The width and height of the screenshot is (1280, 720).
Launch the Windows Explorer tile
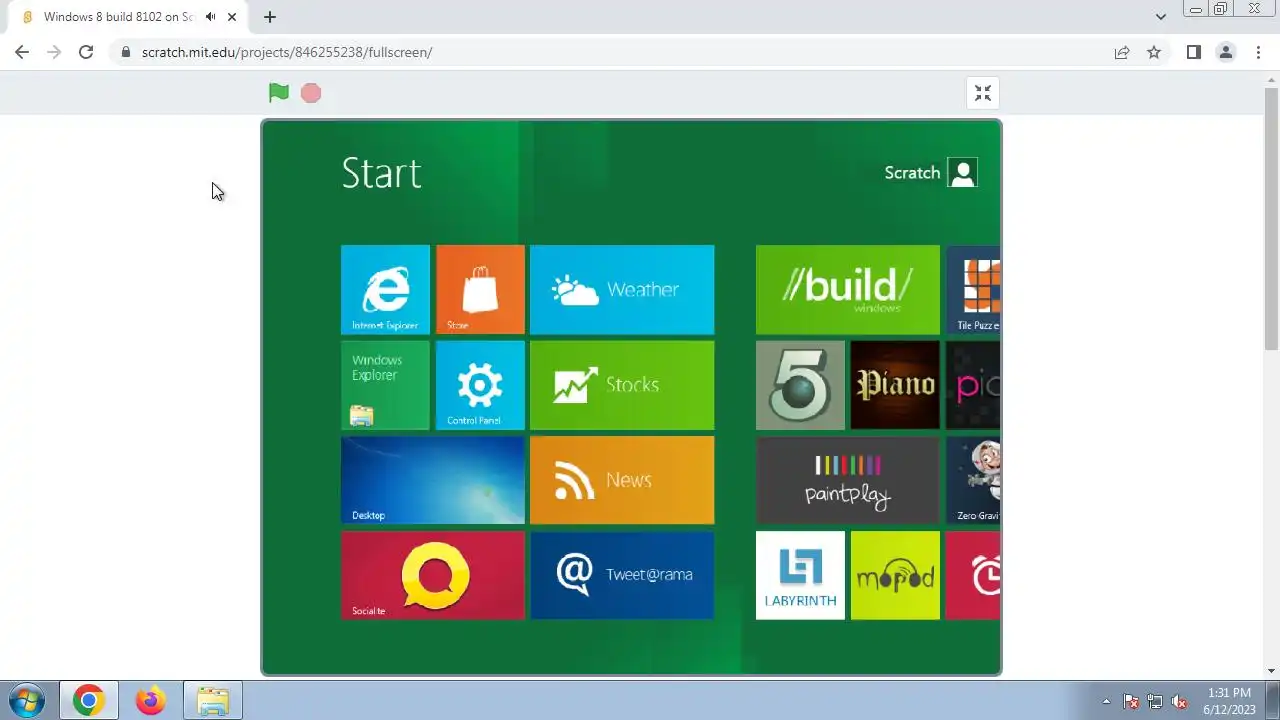(x=385, y=385)
